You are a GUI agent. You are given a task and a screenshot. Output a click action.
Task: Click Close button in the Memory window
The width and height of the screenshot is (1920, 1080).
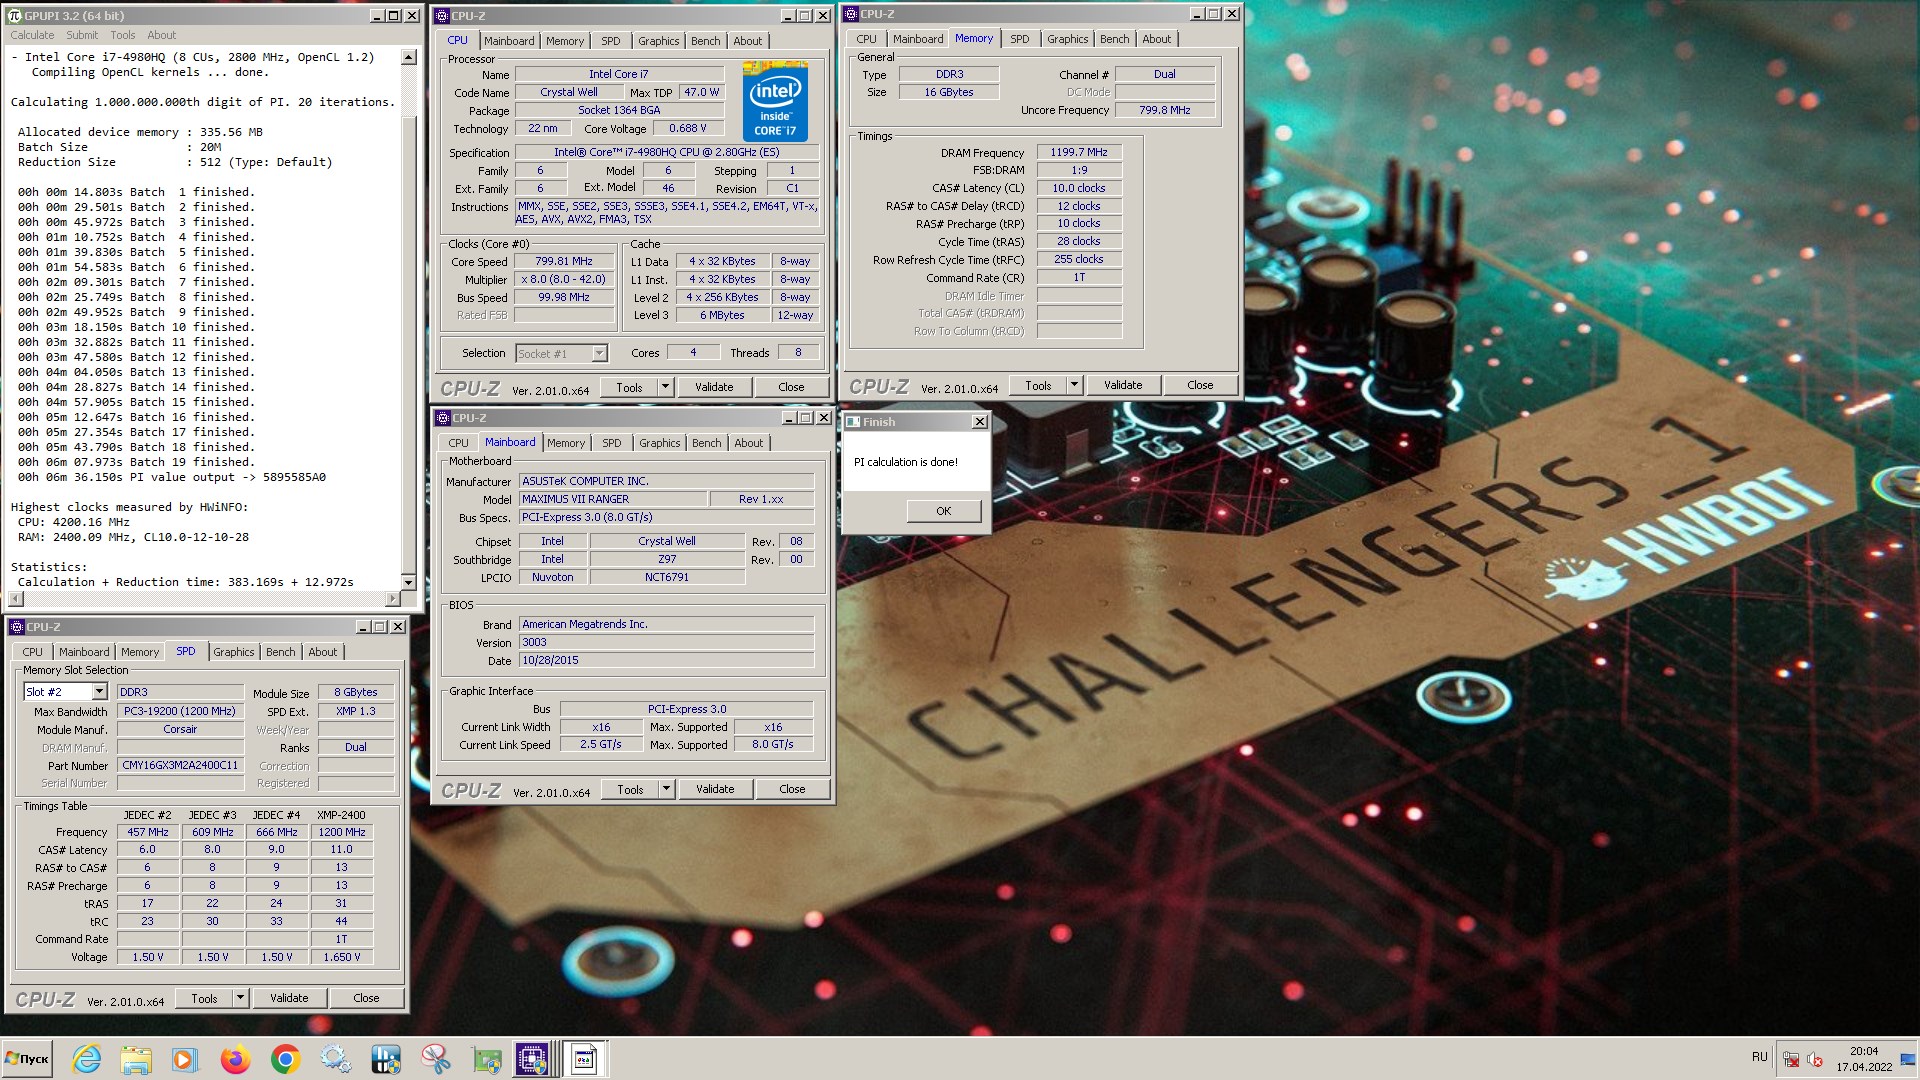coord(1200,385)
